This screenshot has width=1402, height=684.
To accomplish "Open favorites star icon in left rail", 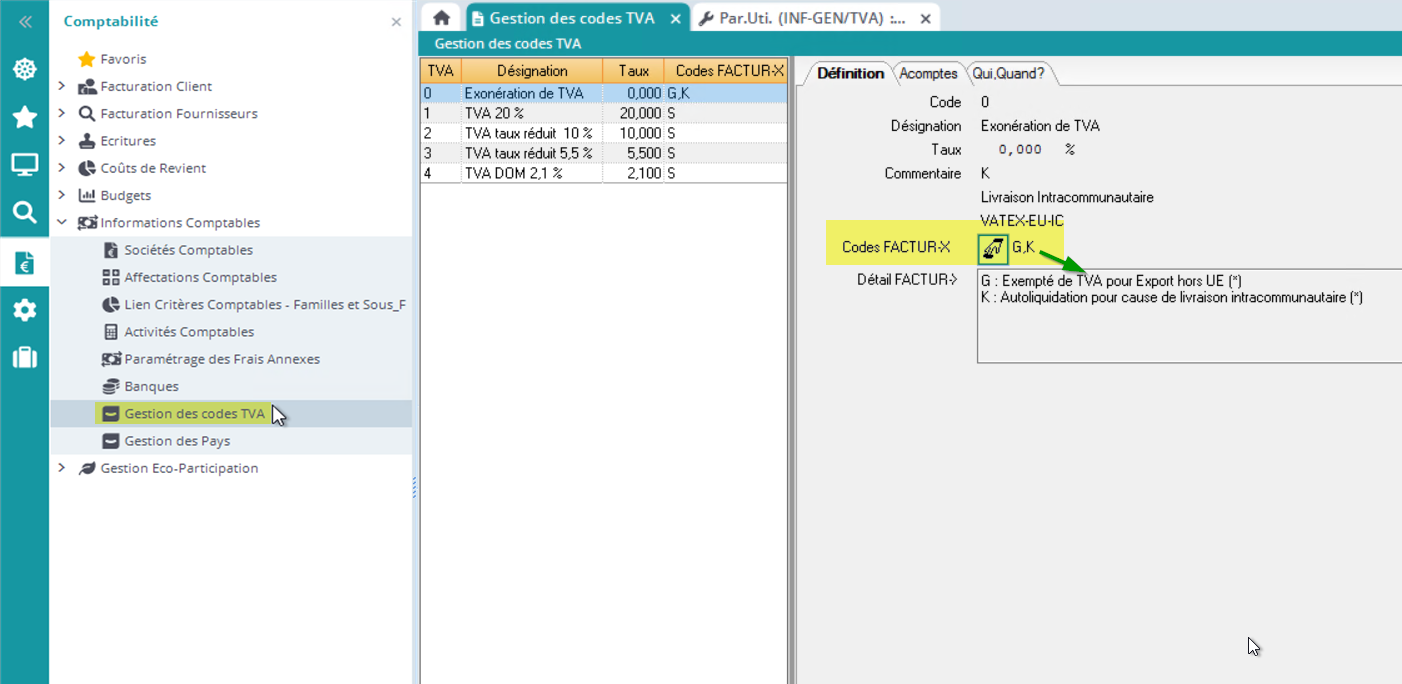I will click(x=25, y=117).
